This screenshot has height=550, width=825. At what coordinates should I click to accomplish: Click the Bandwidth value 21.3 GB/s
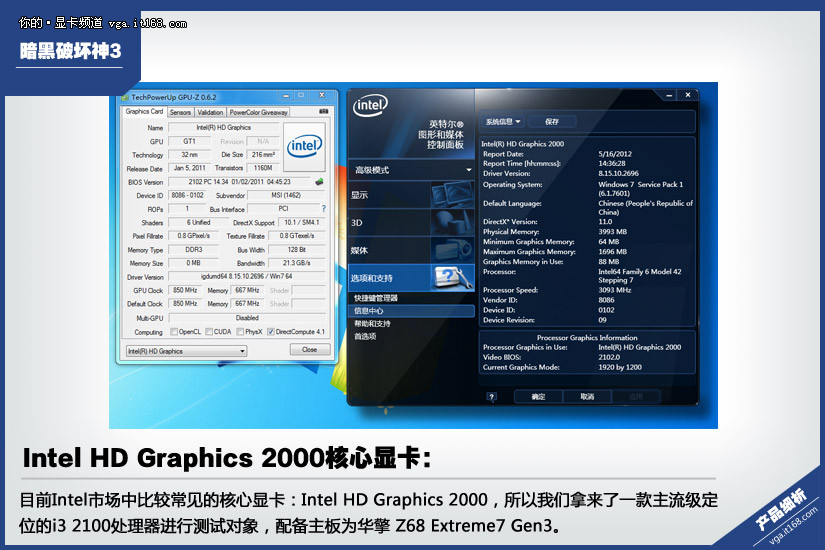297,263
